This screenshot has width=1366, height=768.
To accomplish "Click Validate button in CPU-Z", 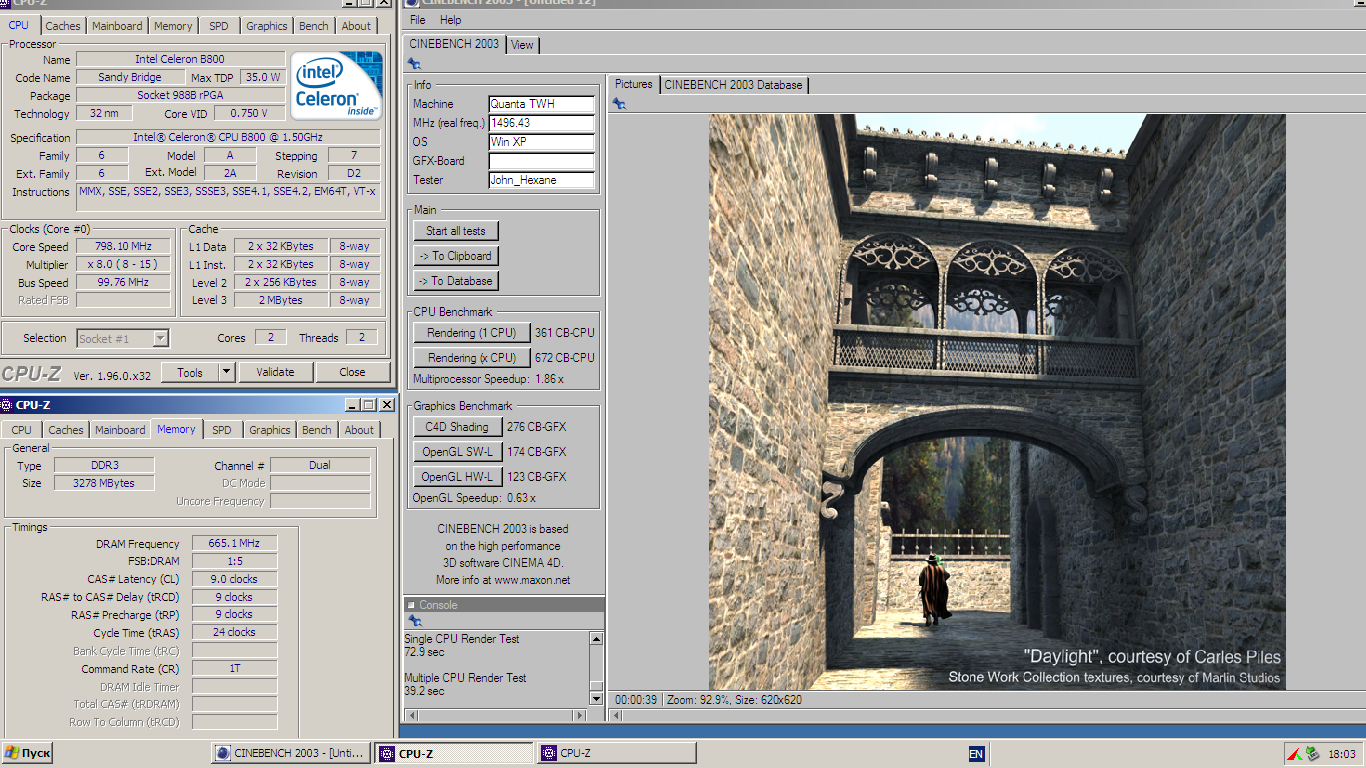I will [275, 372].
